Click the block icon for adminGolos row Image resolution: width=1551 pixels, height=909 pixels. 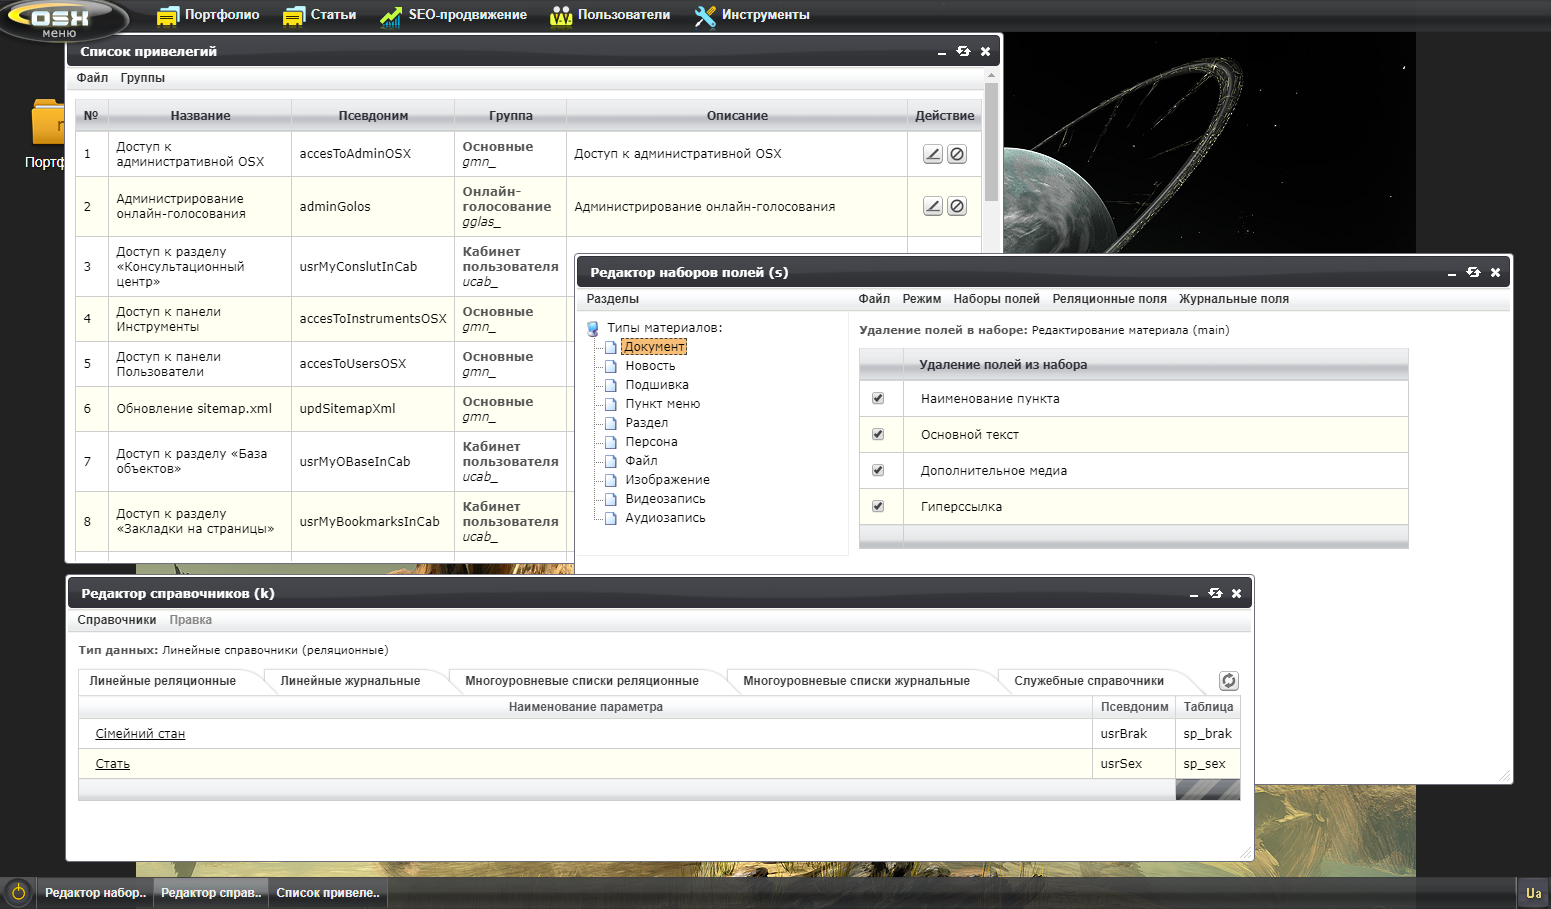coord(957,206)
